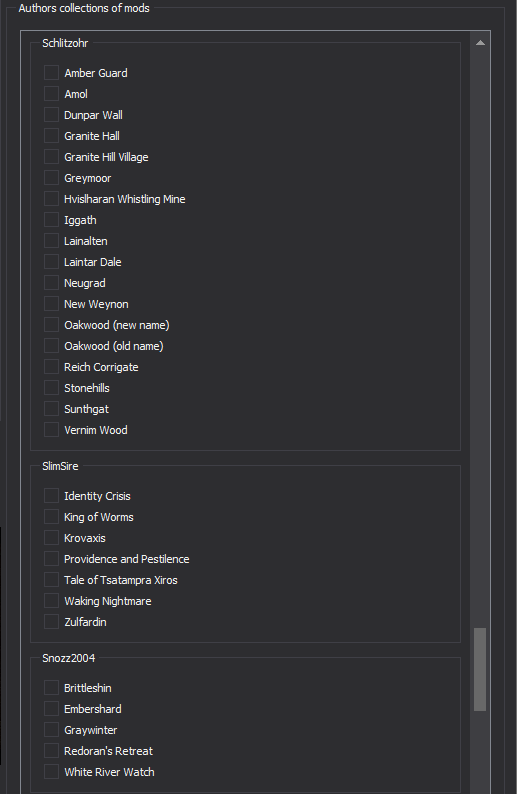Tick Providence and Pestilence checkbox
The image size is (517, 794).
pos(51,559)
